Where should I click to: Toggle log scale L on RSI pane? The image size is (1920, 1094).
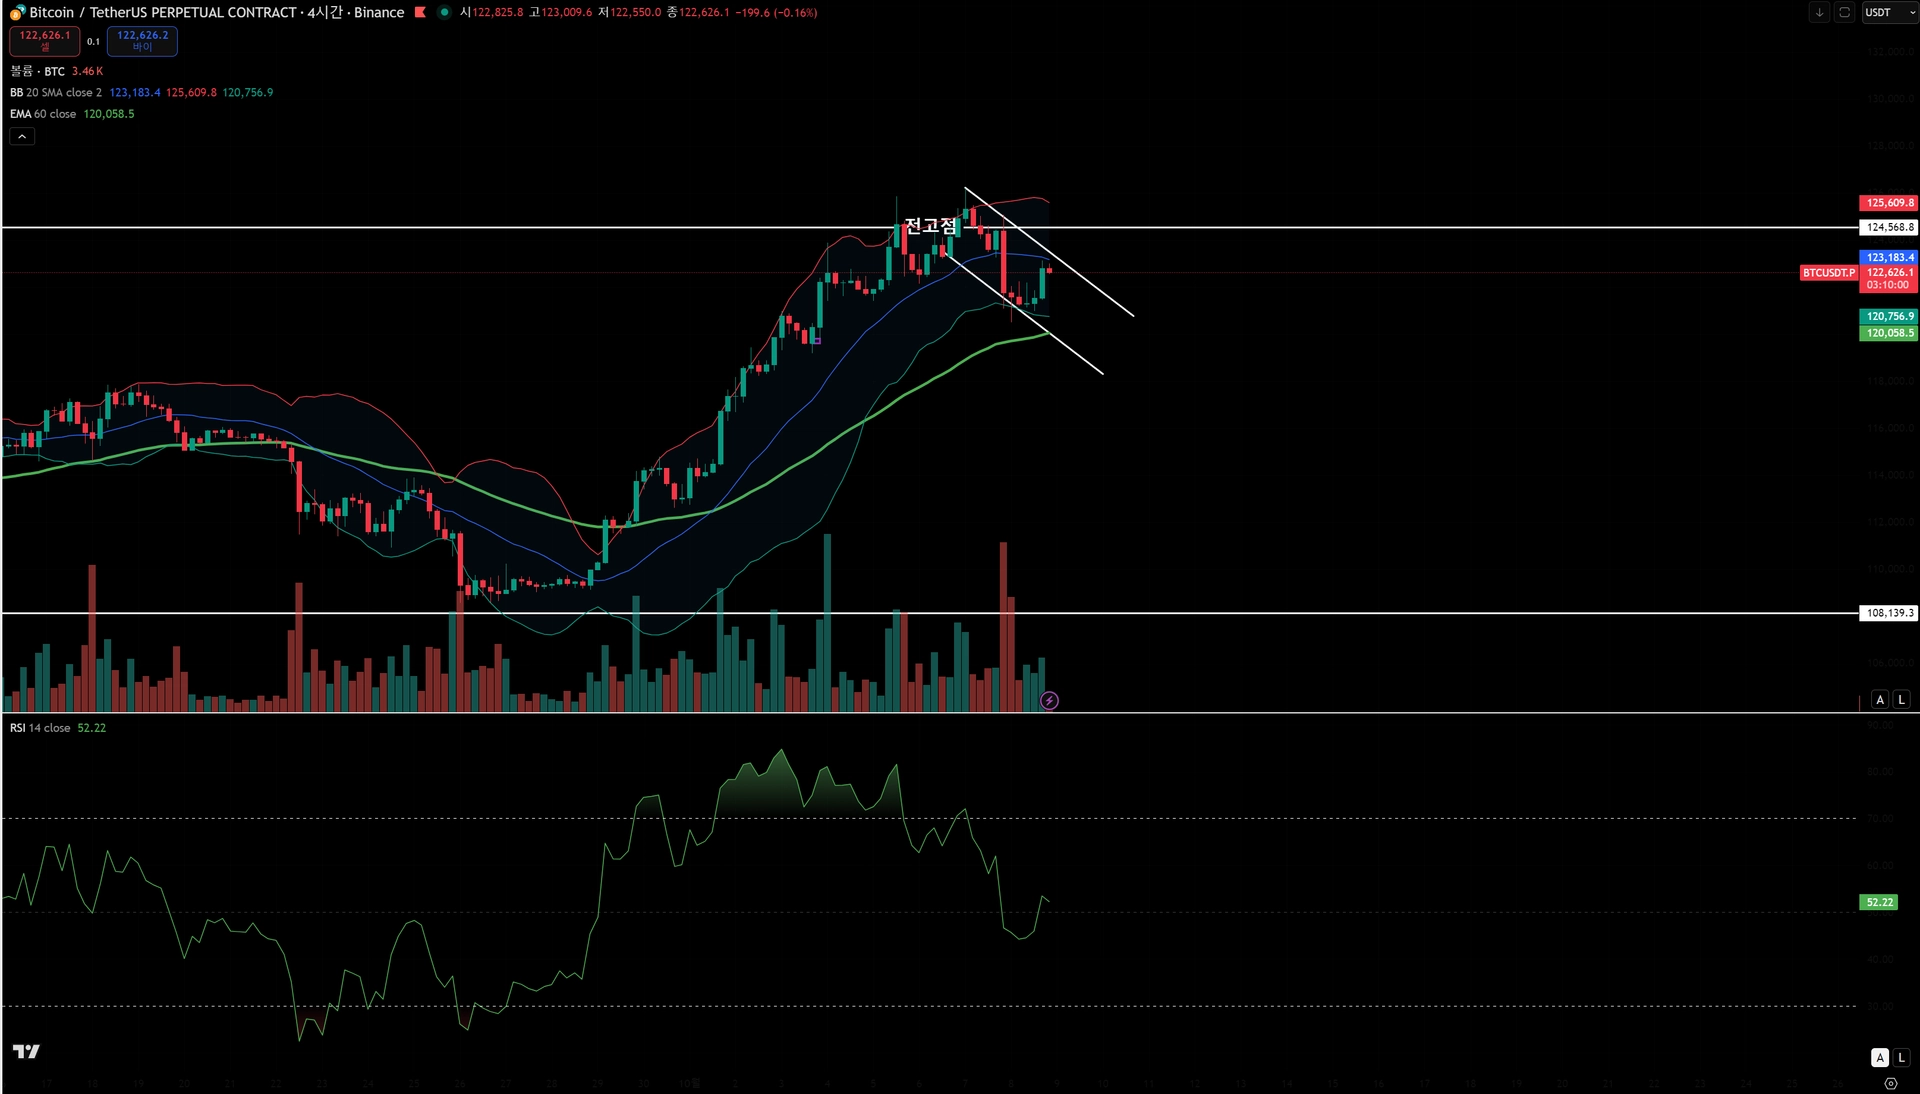click(1901, 1058)
